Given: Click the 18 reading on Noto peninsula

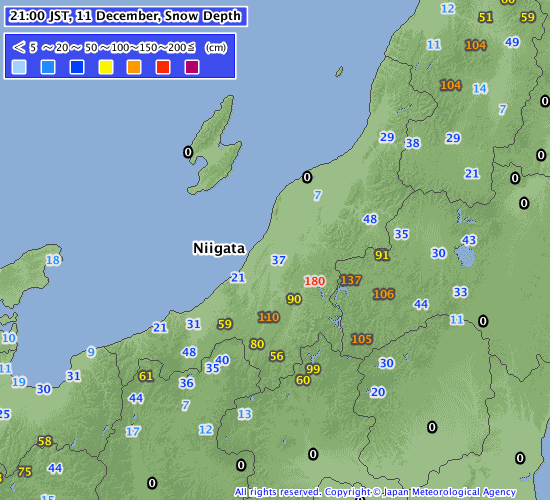Looking at the screenshot, I should [53, 260].
